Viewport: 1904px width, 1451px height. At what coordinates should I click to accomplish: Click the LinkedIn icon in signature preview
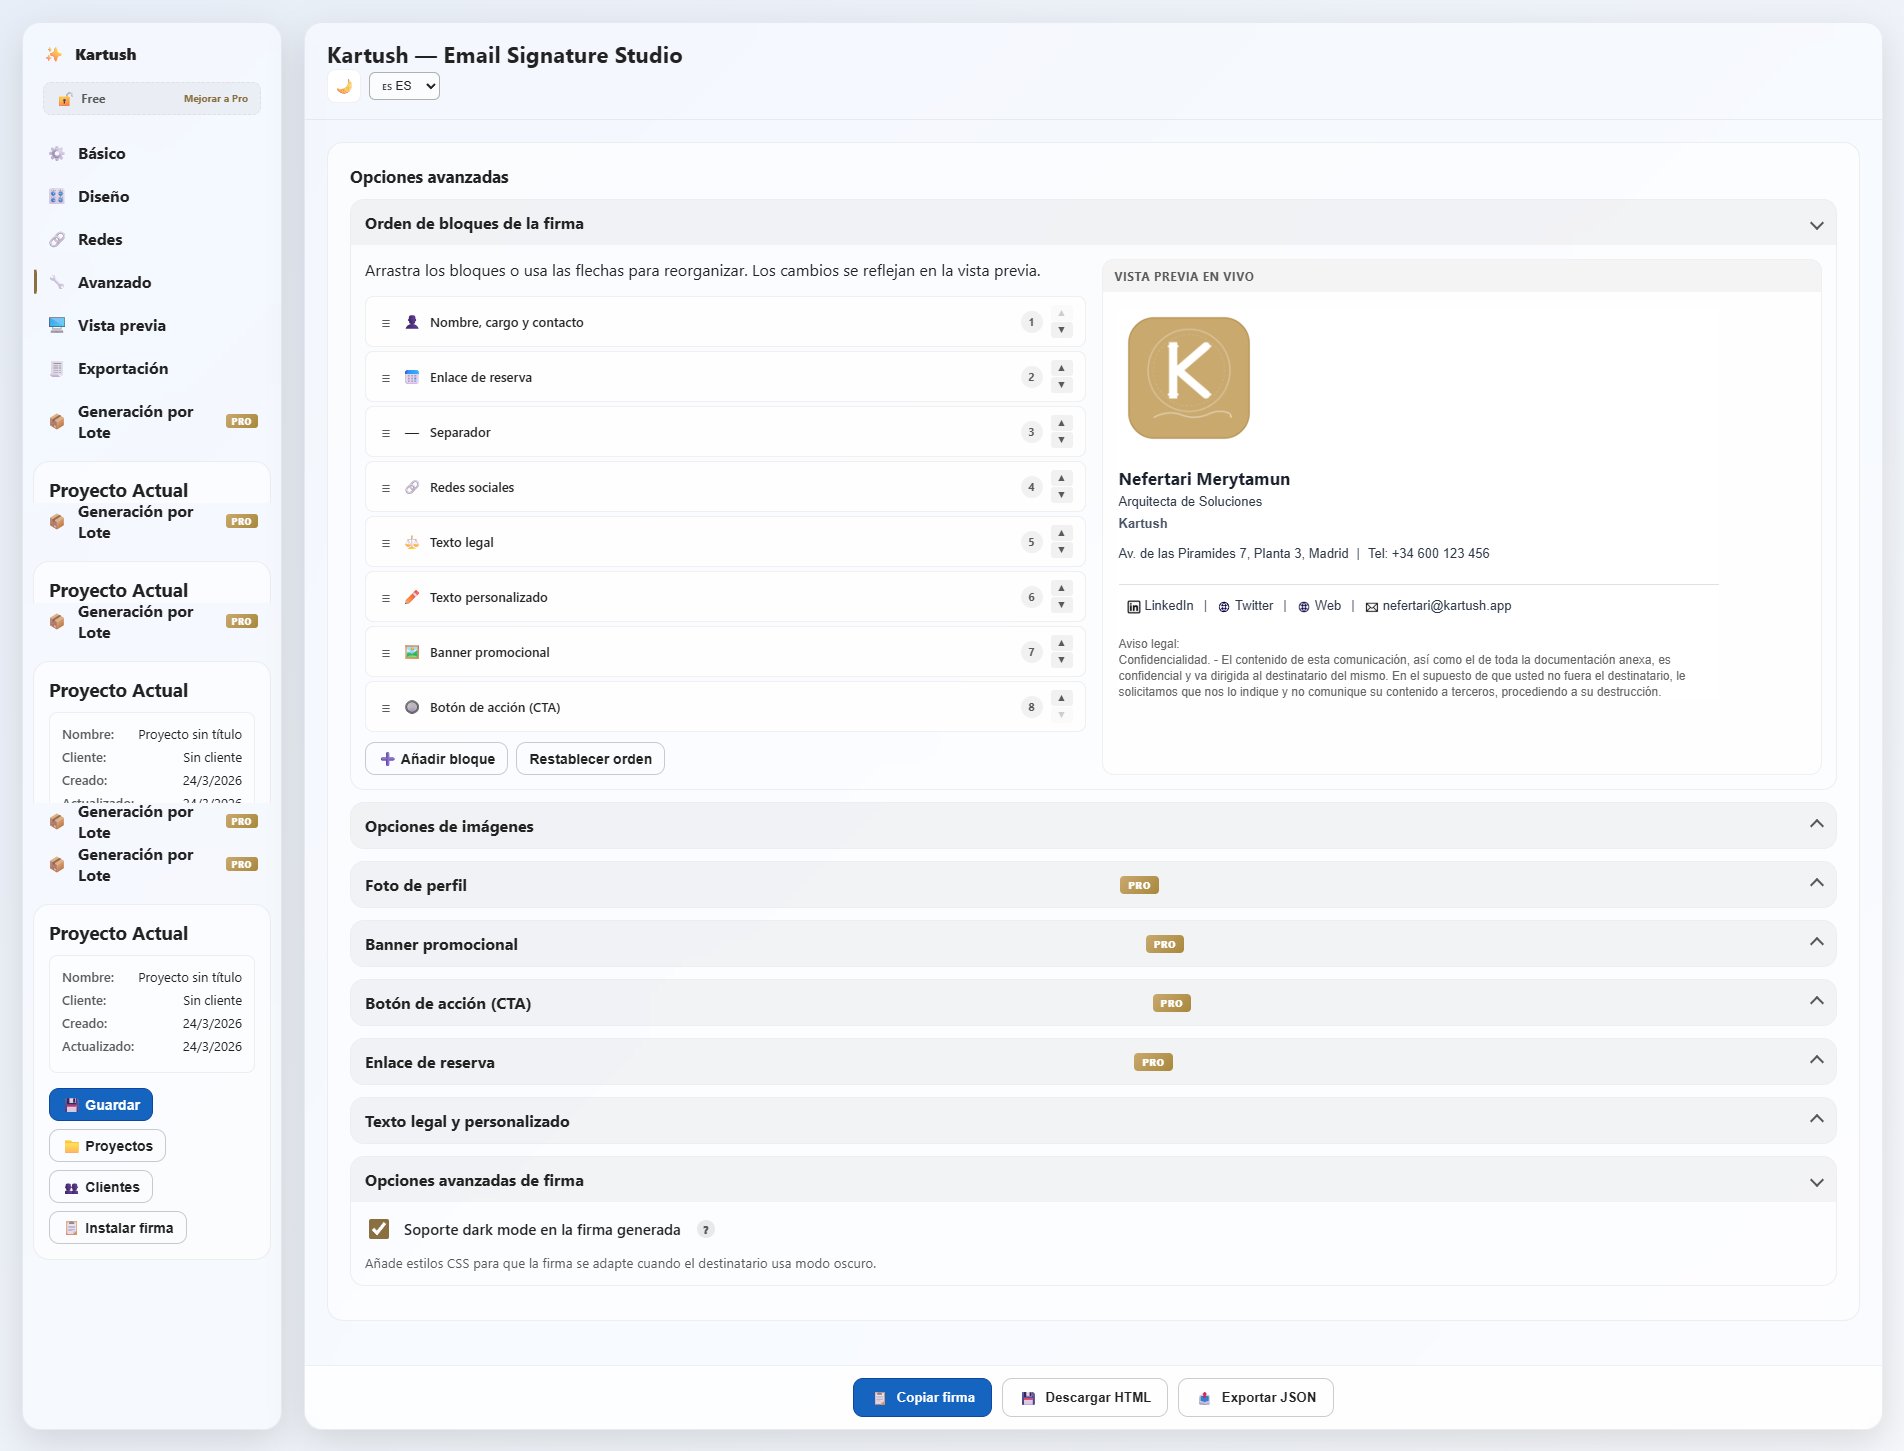click(x=1133, y=607)
